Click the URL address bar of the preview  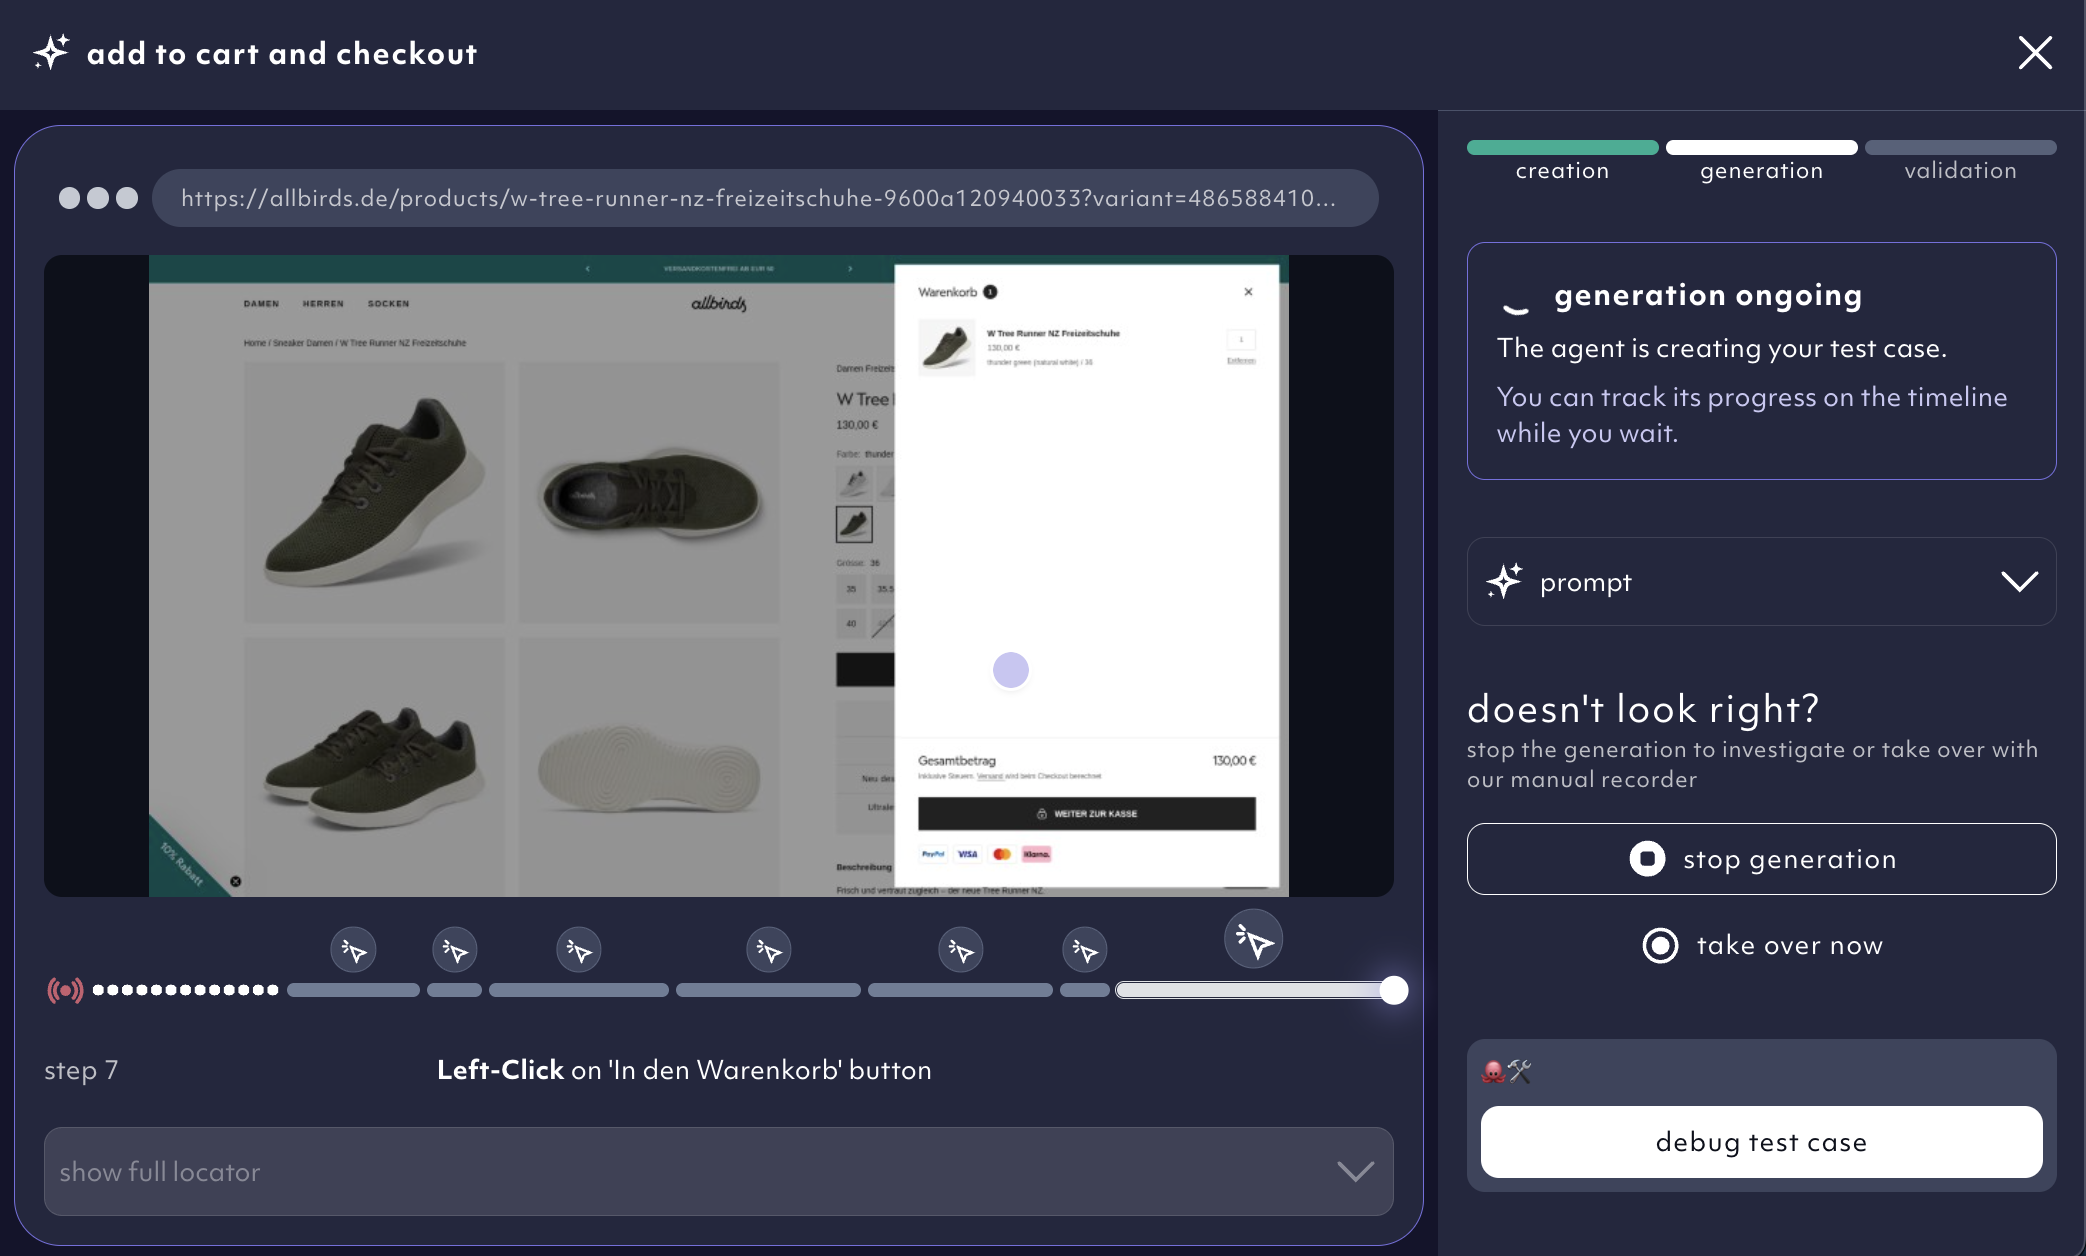pos(765,198)
